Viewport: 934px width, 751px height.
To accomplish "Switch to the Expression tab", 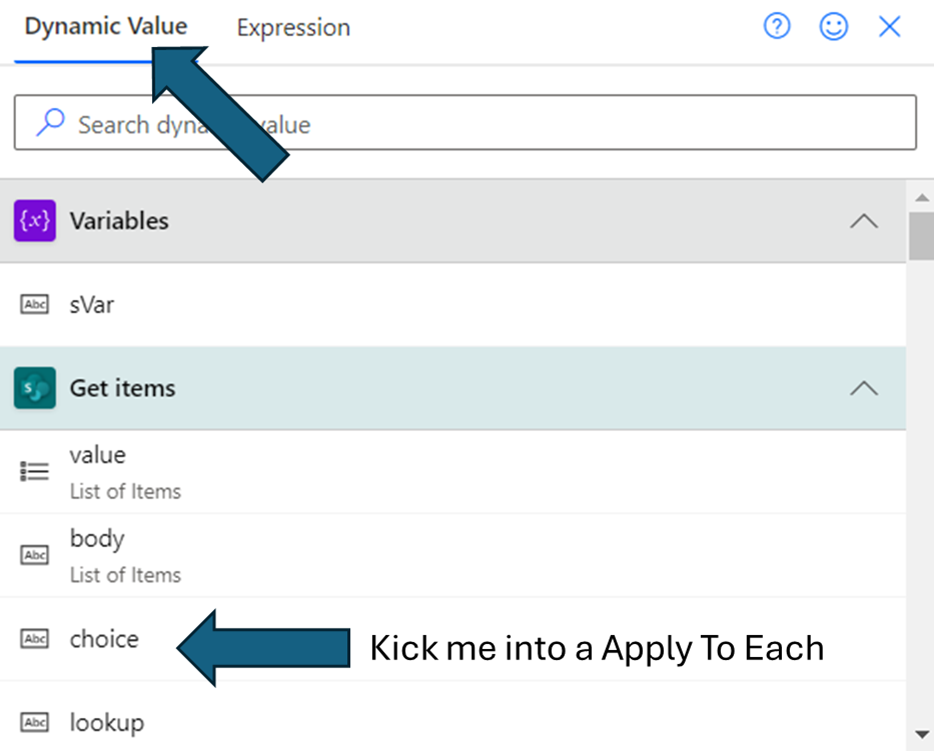I will coord(293,28).
